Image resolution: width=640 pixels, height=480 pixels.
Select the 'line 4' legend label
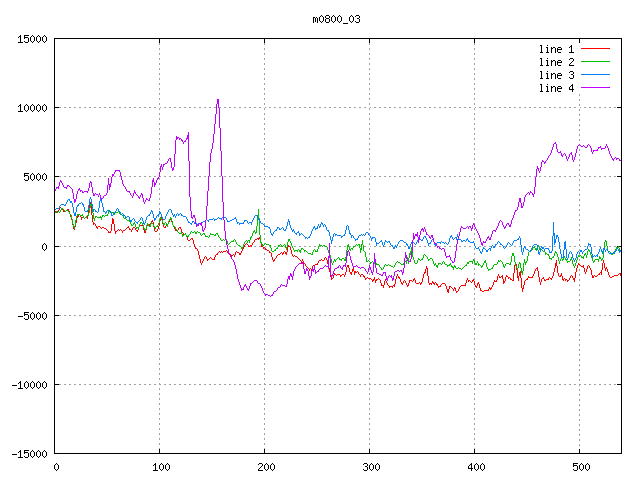click(557, 88)
